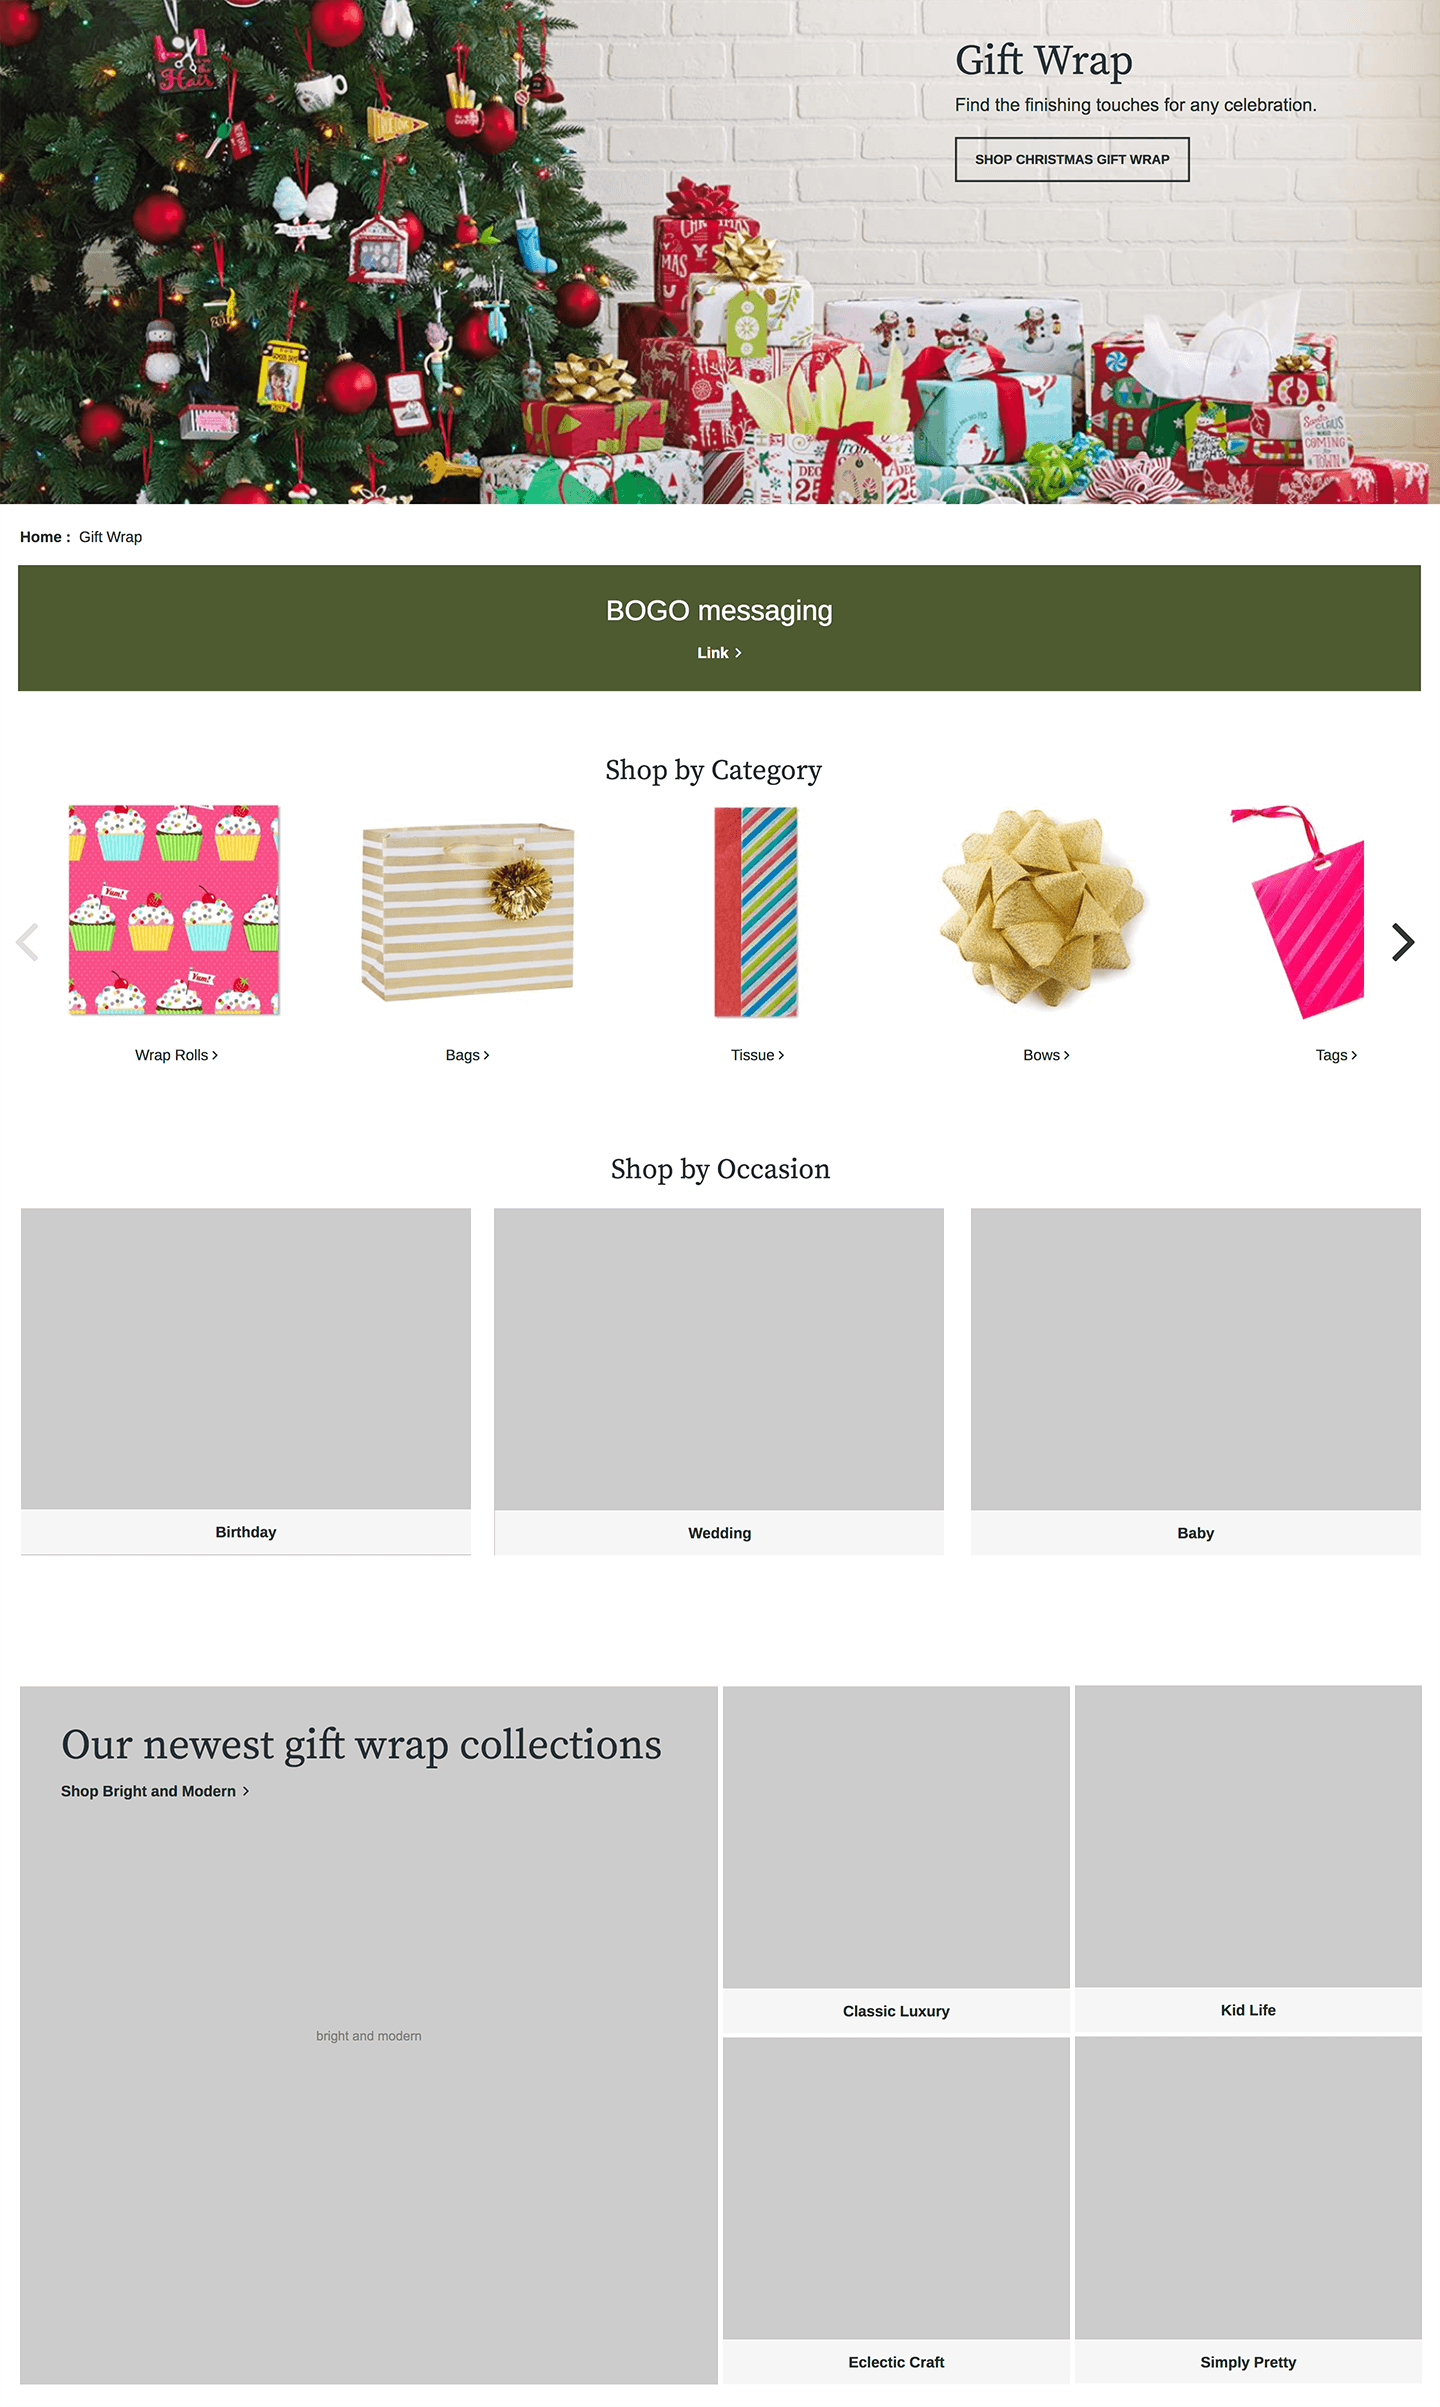Open the Classic Luxury collection tile
This screenshot has height=2407, width=1440.
point(896,1860)
